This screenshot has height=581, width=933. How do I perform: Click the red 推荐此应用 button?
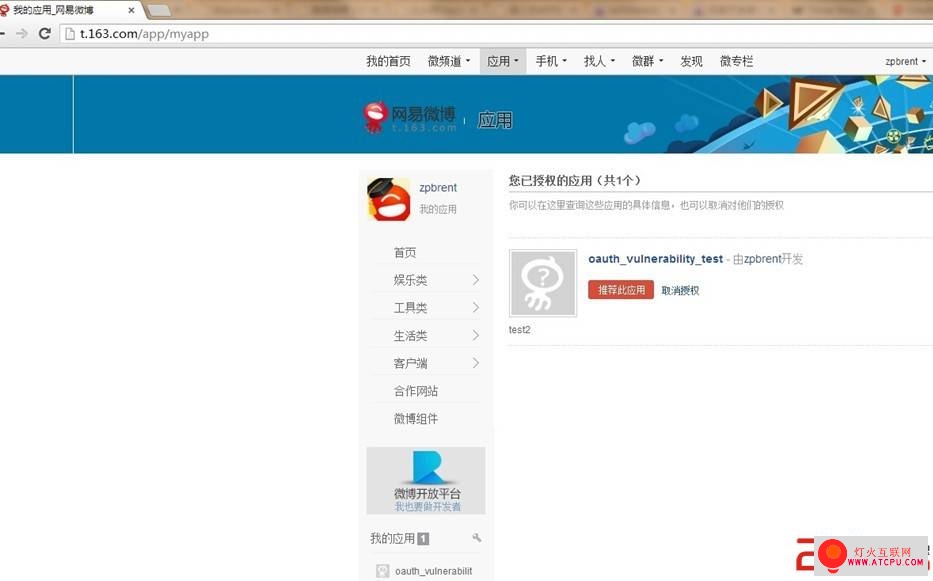[621, 290]
